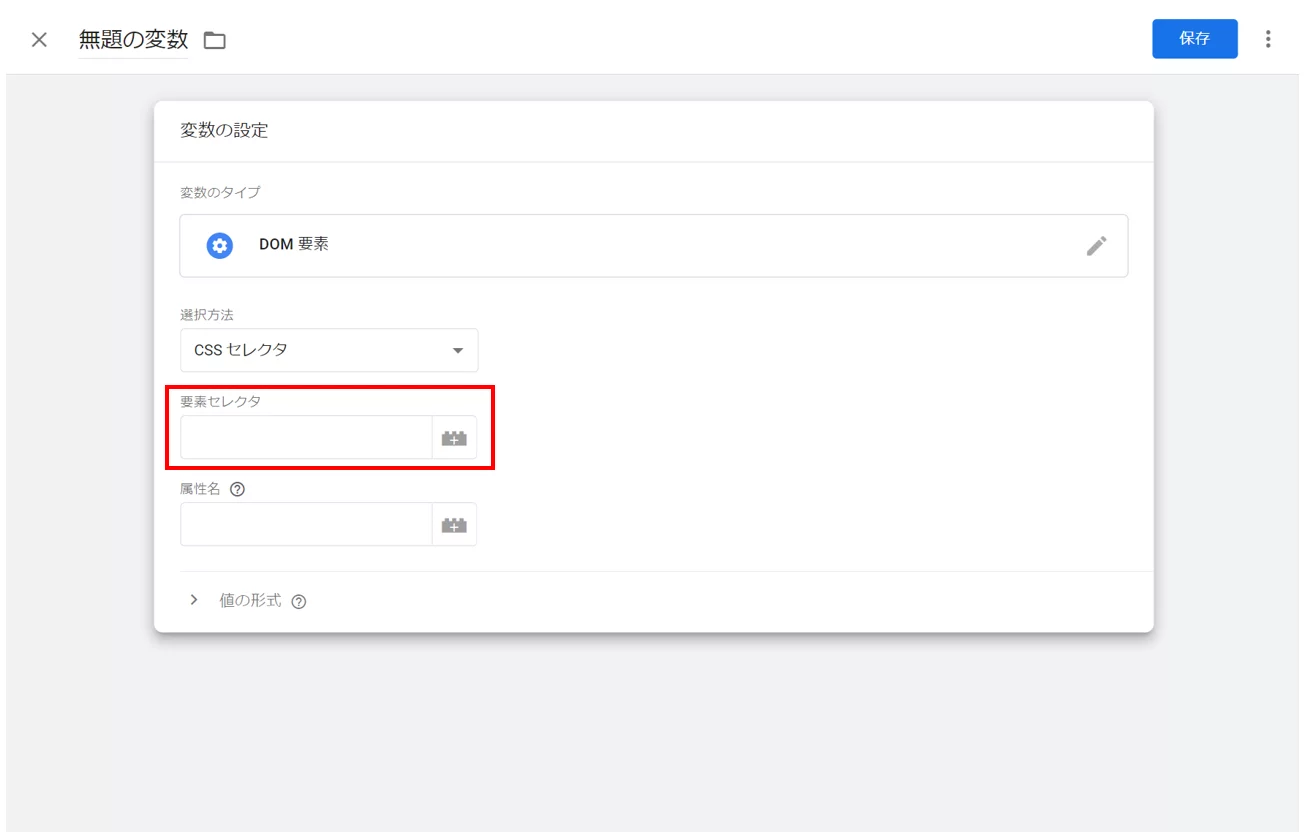The width and height of the screenshot is (1304, 835).
Task: Open the three-dot more options menu
Action: click(1268, 39)
